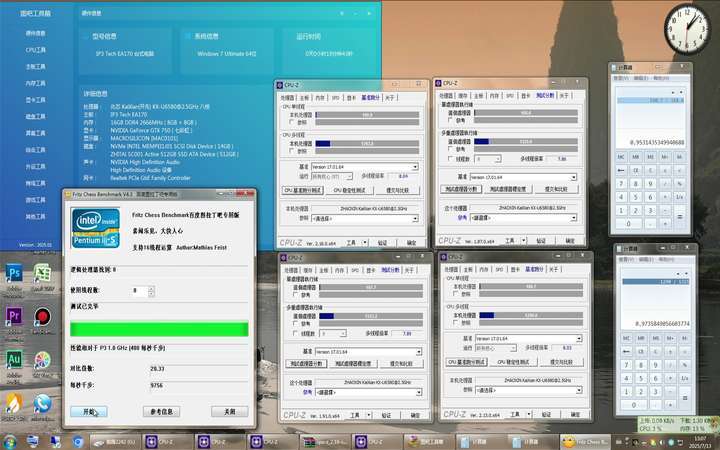
Task: Open the red record-button desktop icon
Action: tap(42, 317)
